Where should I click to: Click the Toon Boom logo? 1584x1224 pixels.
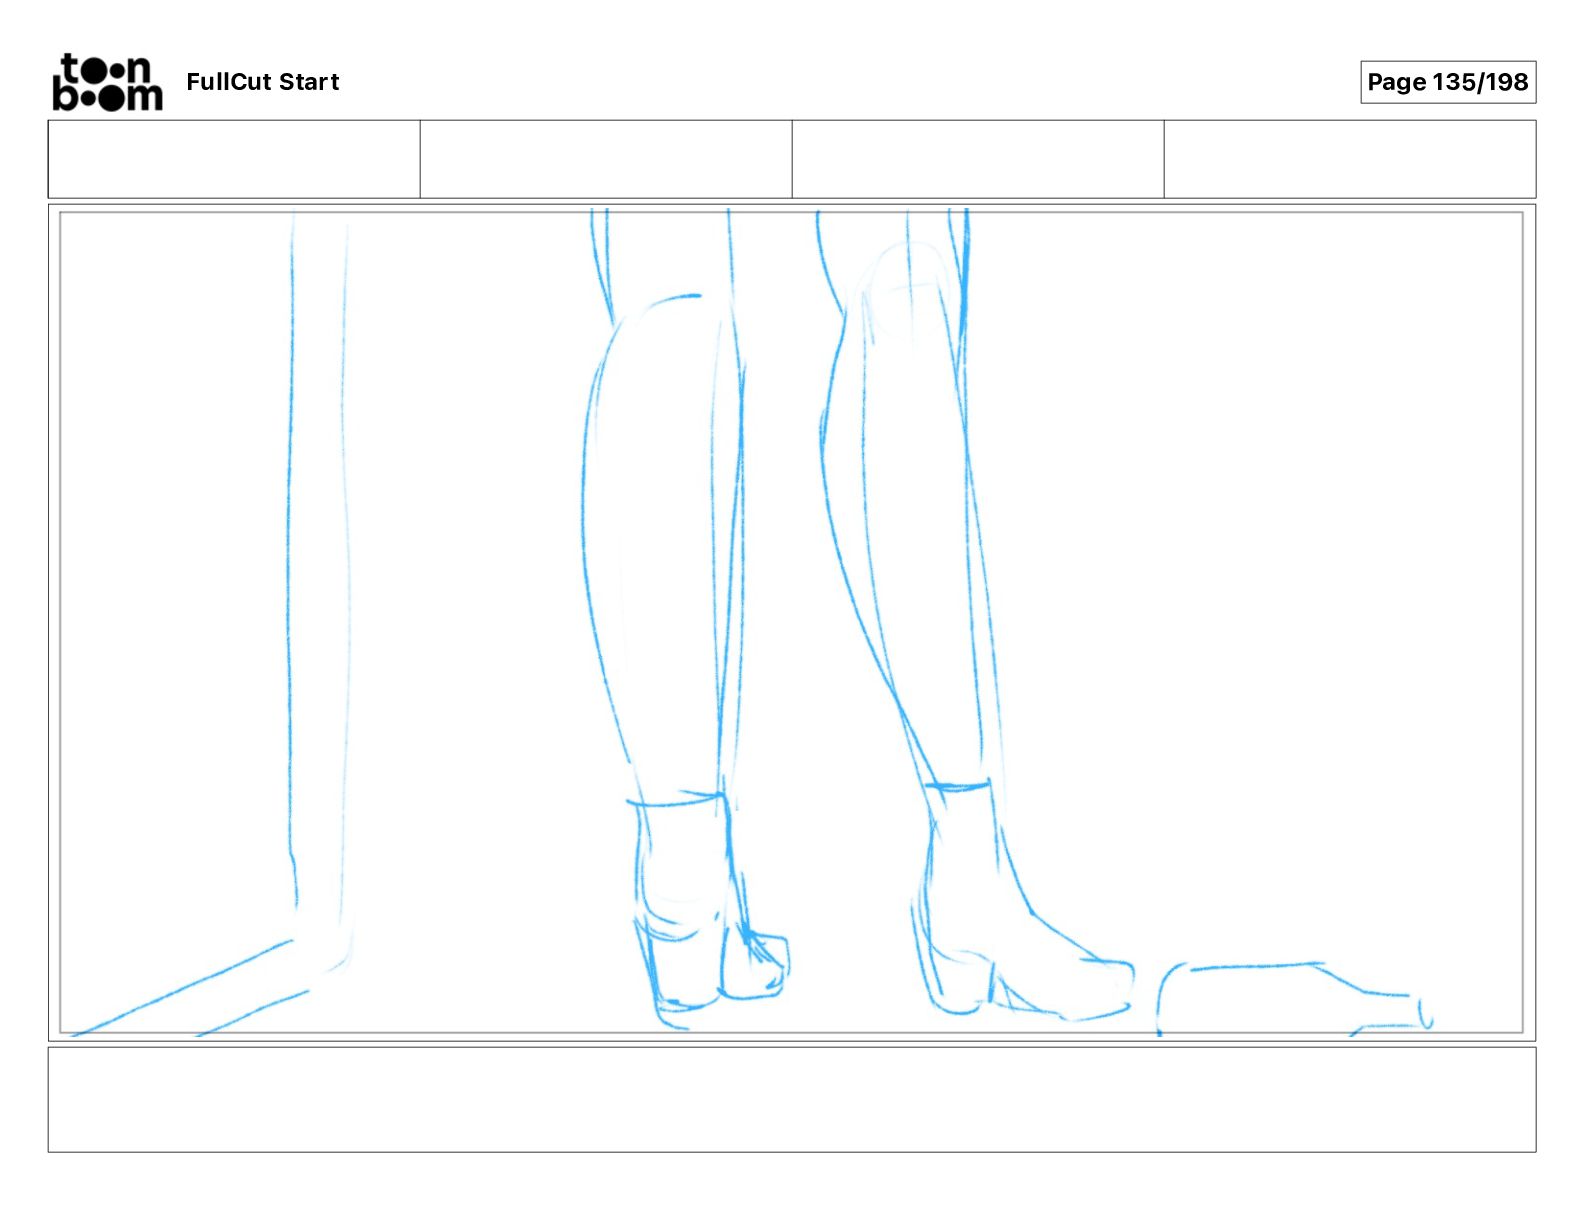107,82
